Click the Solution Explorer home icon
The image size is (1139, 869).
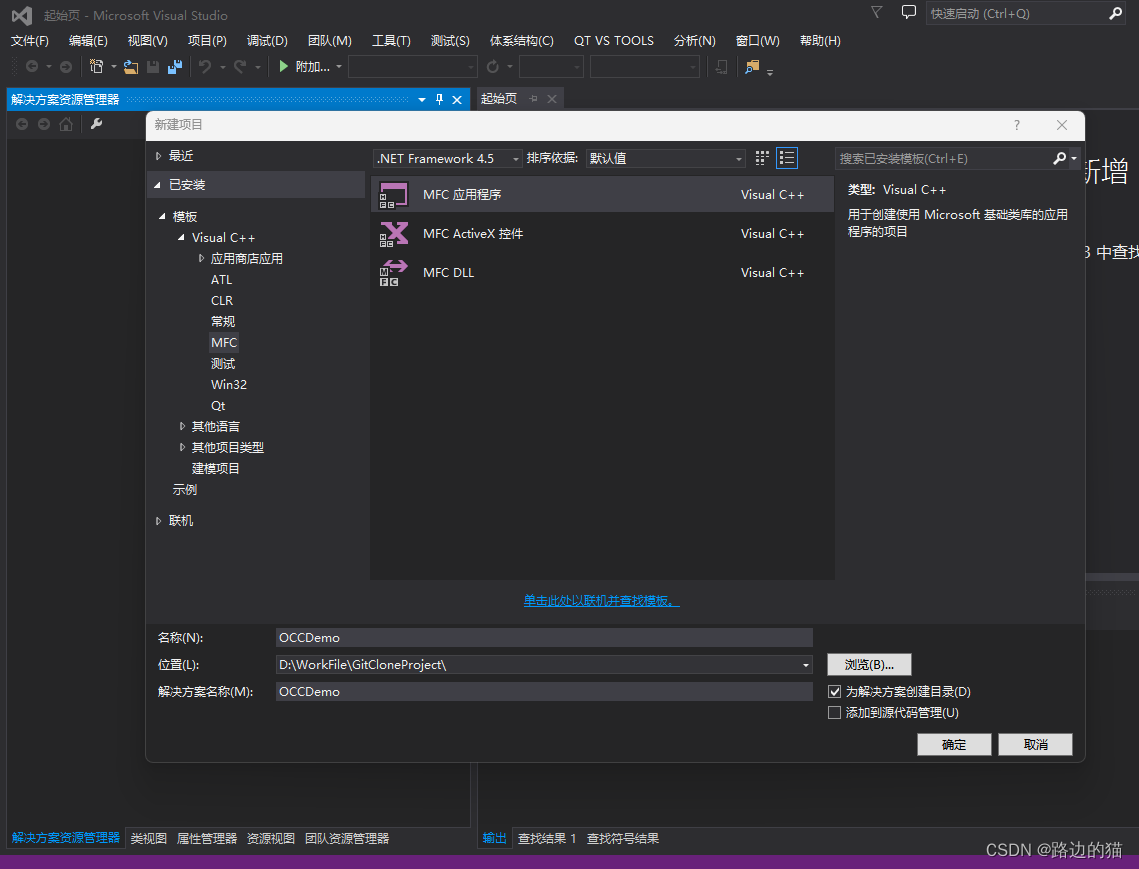[x=66, y=124]
